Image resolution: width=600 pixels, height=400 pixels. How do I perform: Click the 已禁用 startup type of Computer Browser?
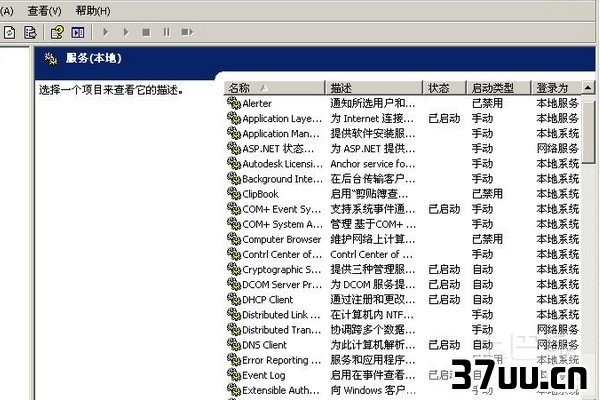(x=487, y=239)
